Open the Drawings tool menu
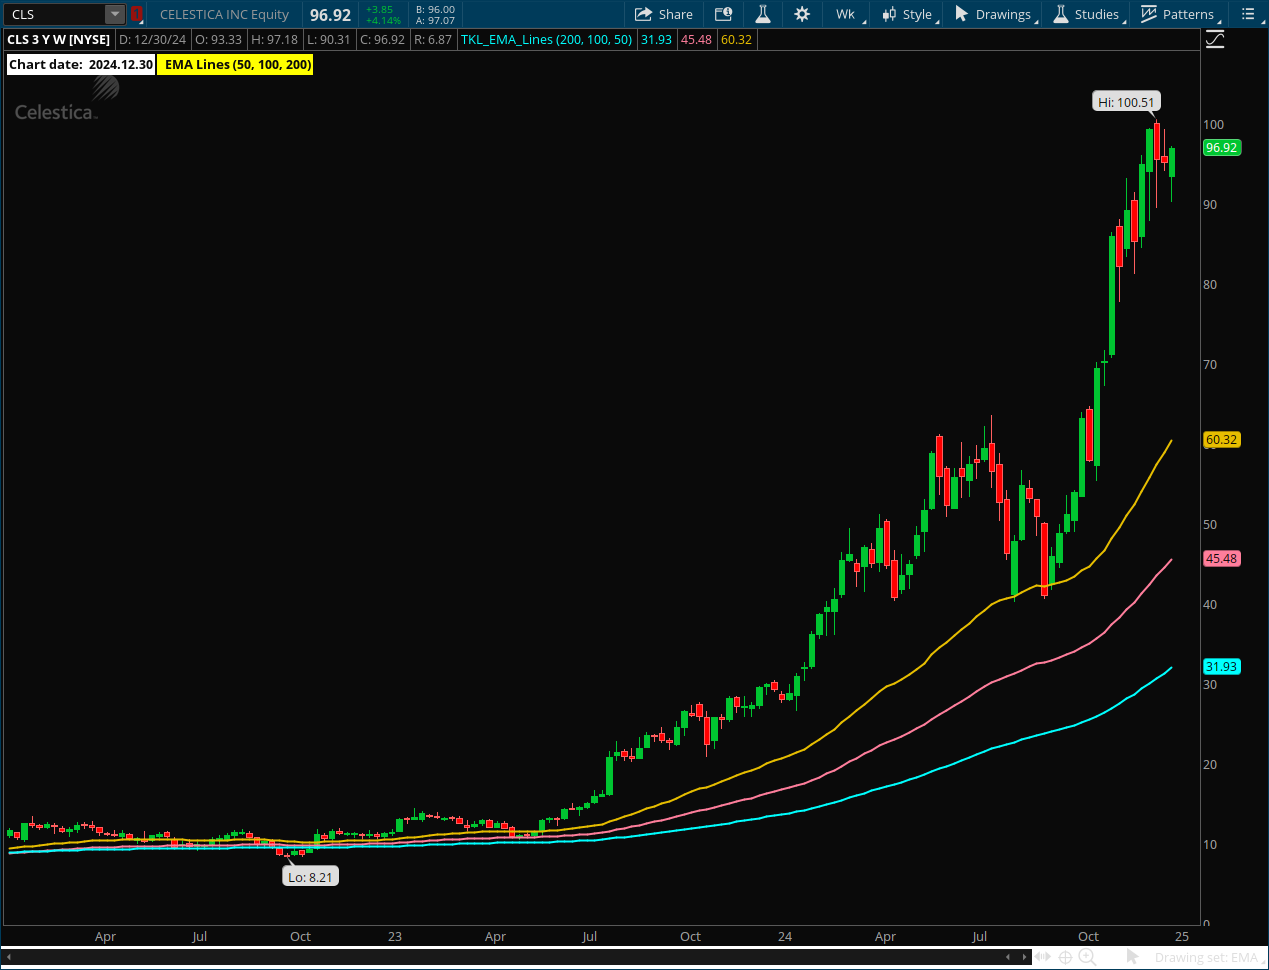Viewport: 1269px width, 970px height. point(993,14)
